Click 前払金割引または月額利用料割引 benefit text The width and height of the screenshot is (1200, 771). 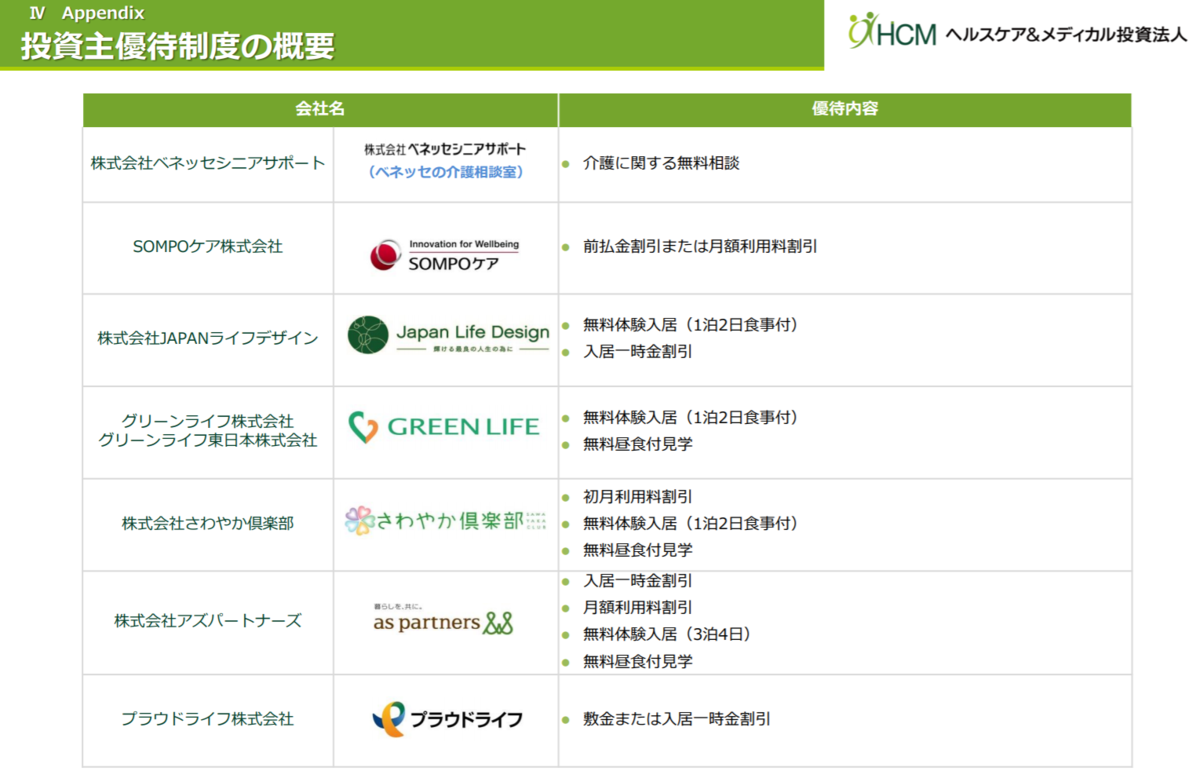coord(700,246)
